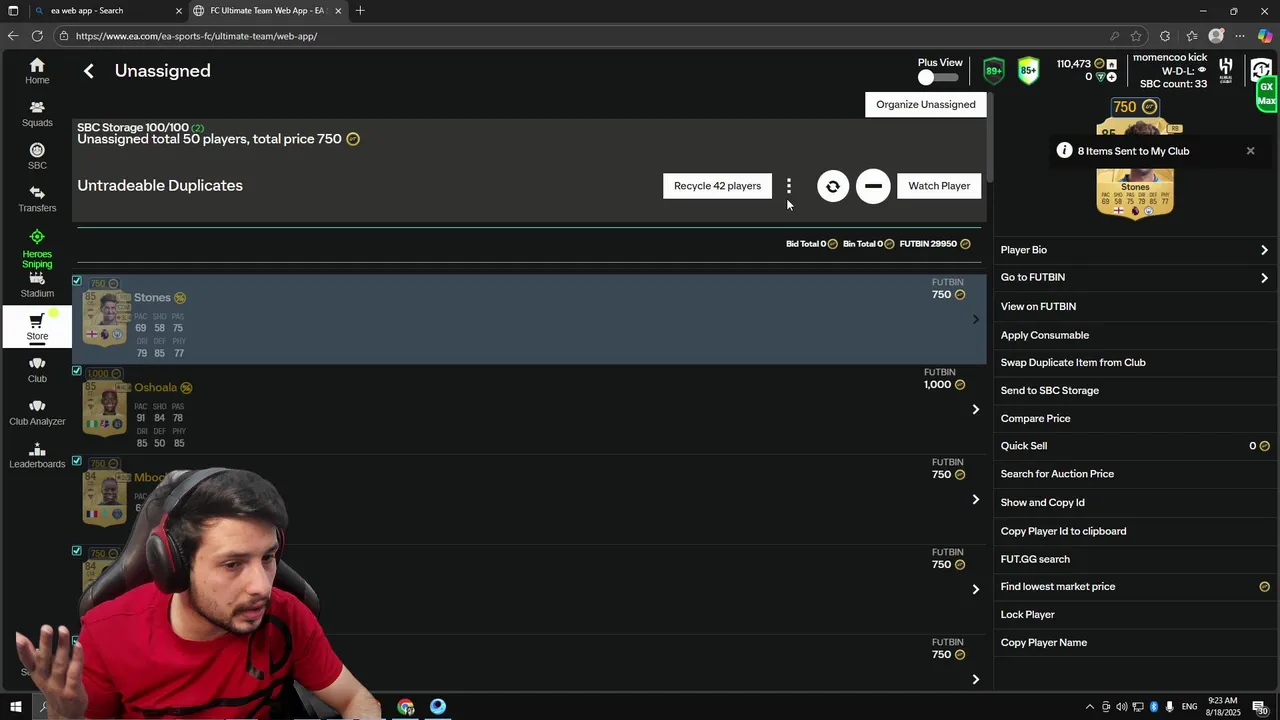
Task: Open Club Analyzer
Action: click(37, 412)
